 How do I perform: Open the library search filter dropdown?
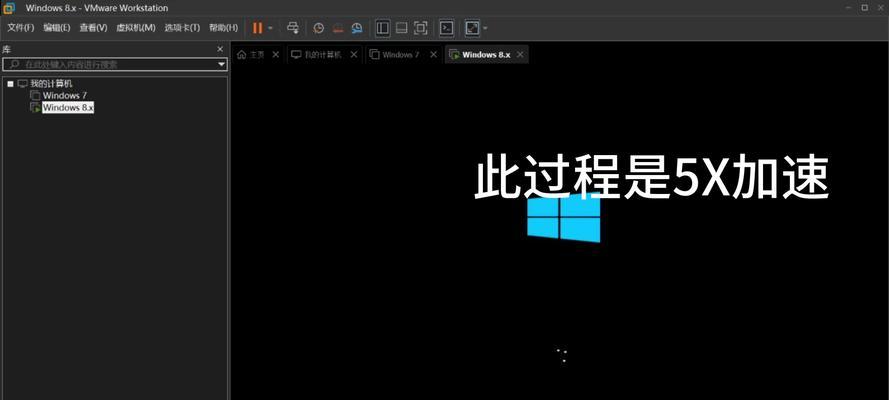click(222, 65)
